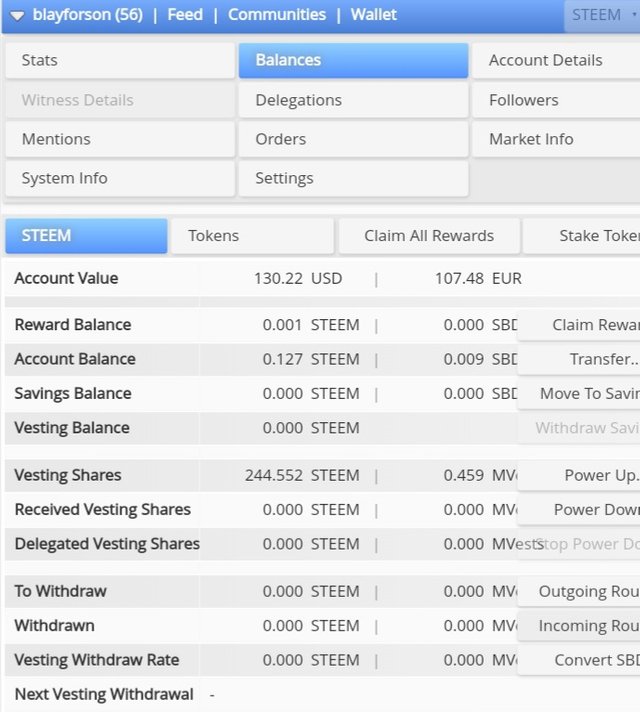The width and height of the screenshot is (640, 712).
Task: Click the Savings Balance label
Action: click(x=73, y=394)
